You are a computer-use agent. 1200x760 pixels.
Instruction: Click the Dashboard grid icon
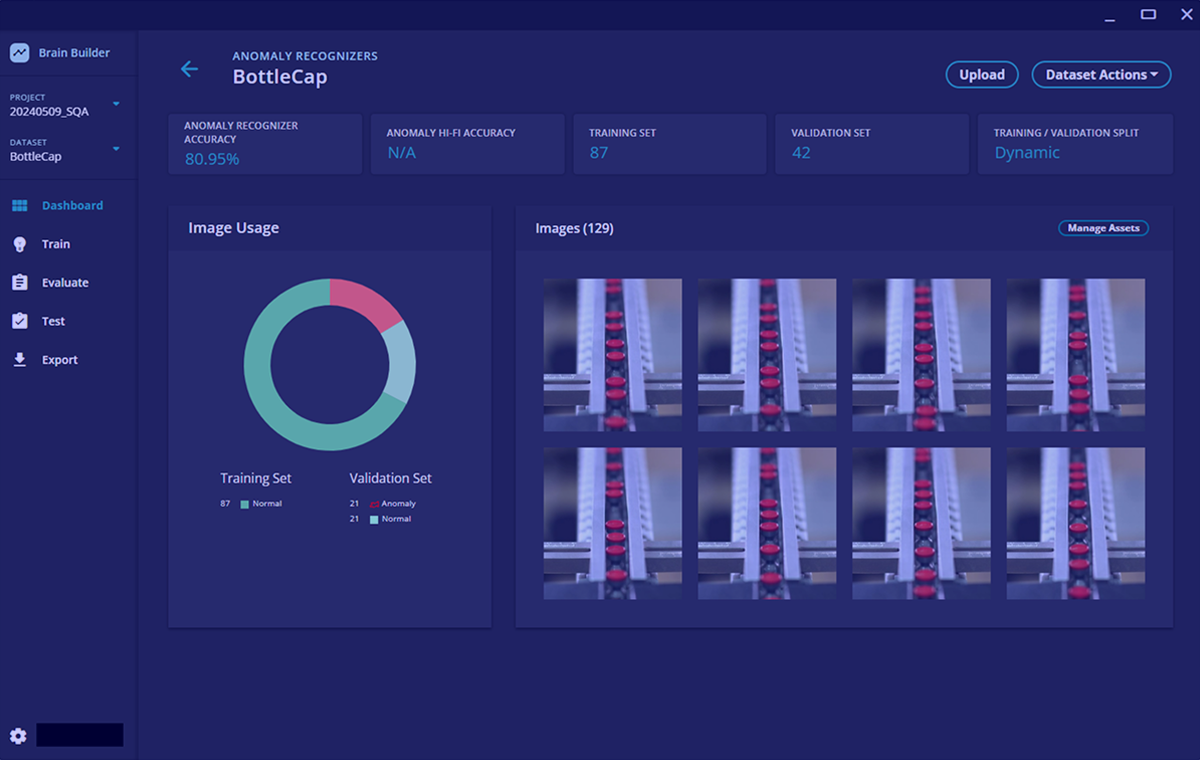19,206
